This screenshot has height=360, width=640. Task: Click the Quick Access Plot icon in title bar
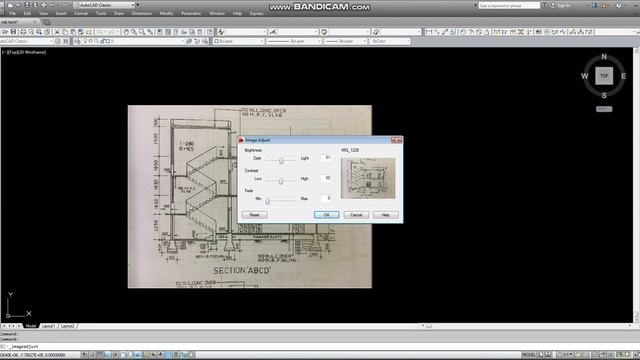(x=43, y=5)
